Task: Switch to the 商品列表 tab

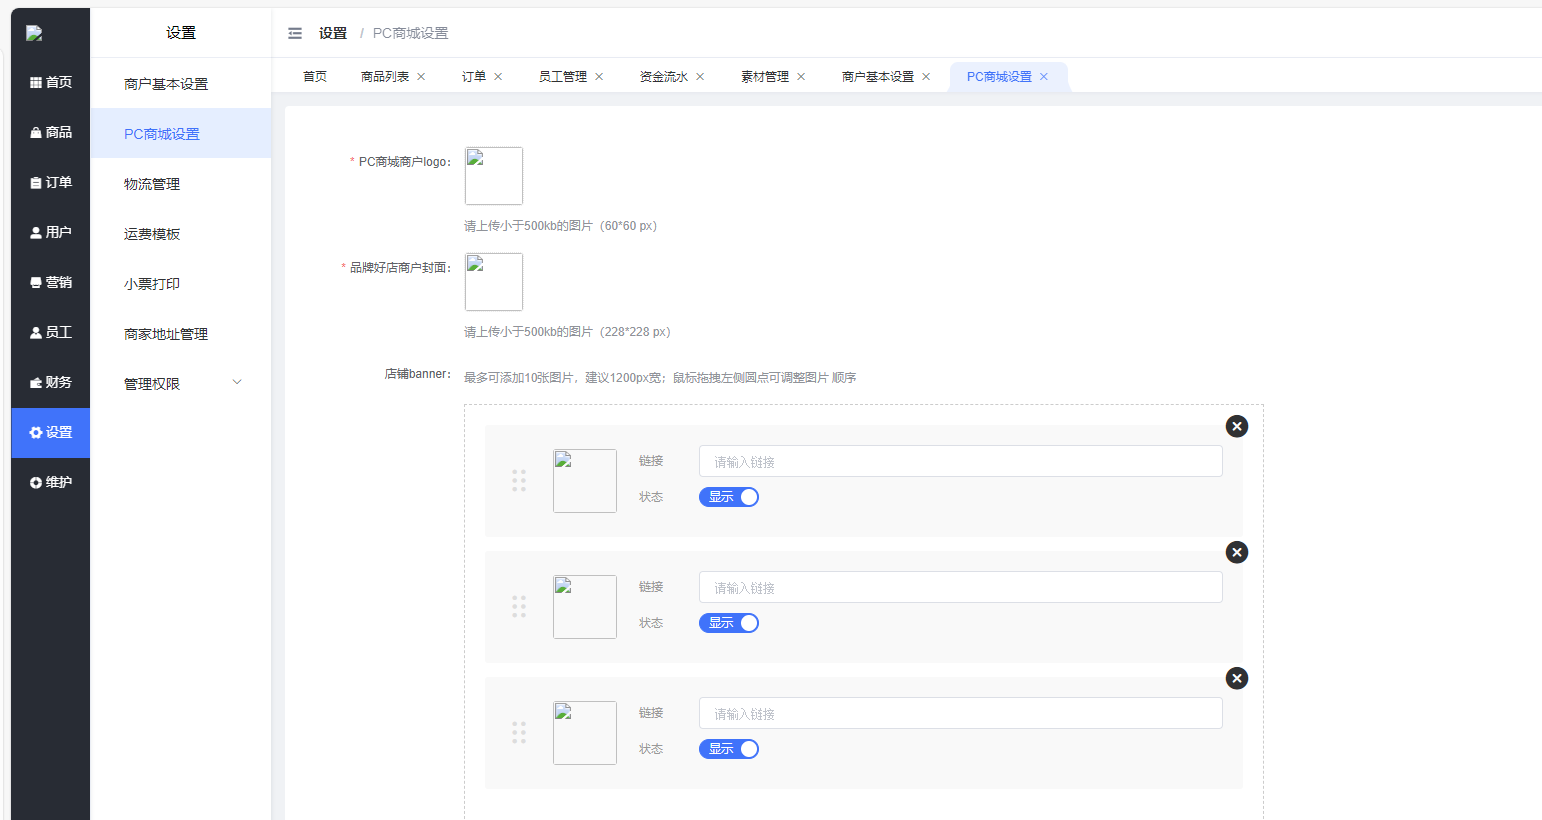Action: coord(385,77)
